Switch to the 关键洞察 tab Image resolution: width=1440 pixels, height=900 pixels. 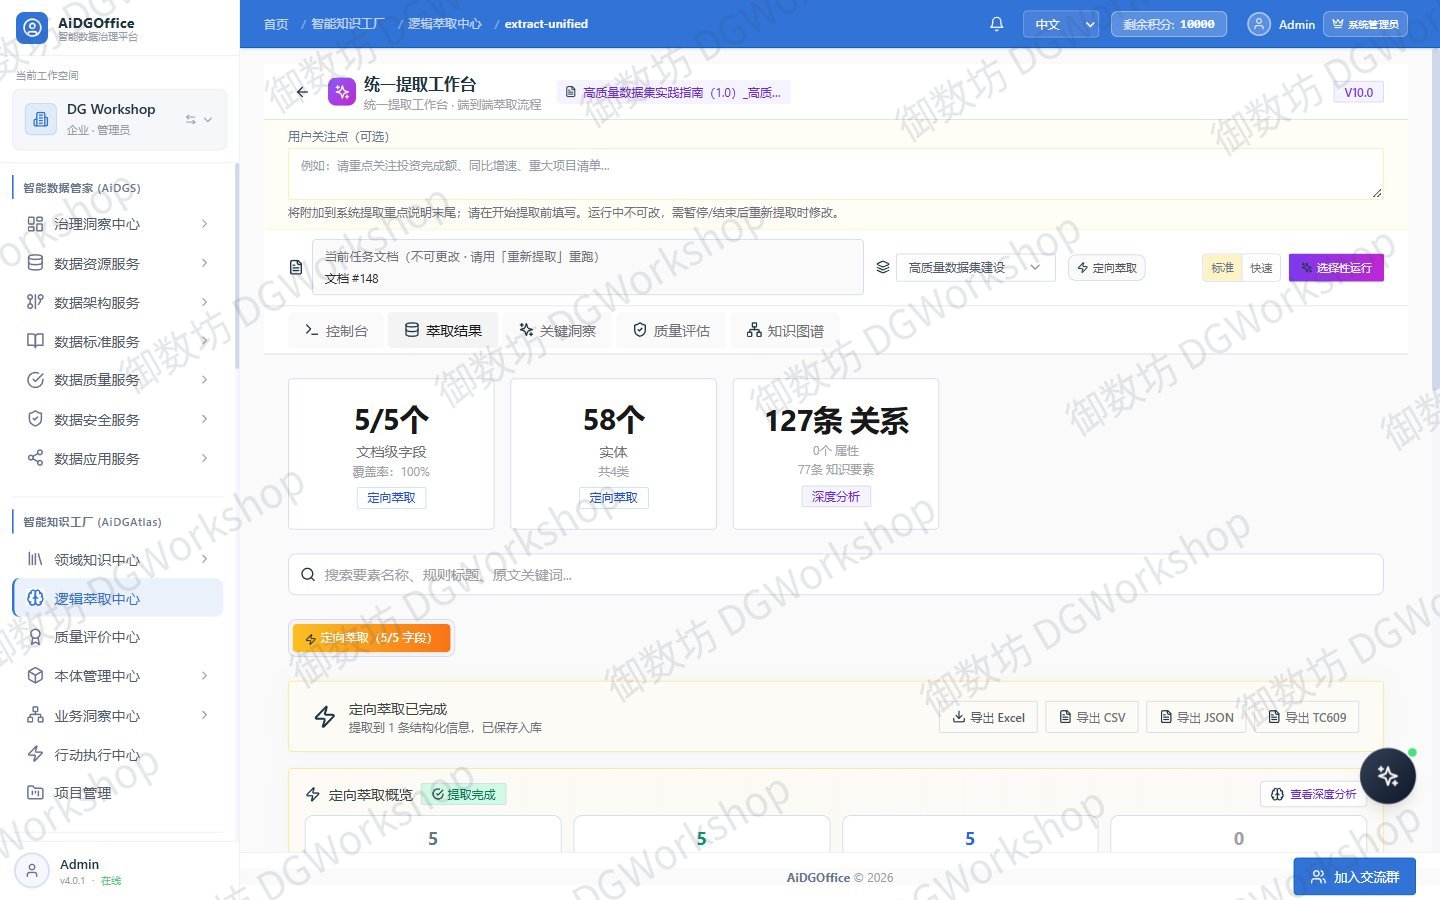click(x=557, y=331)
